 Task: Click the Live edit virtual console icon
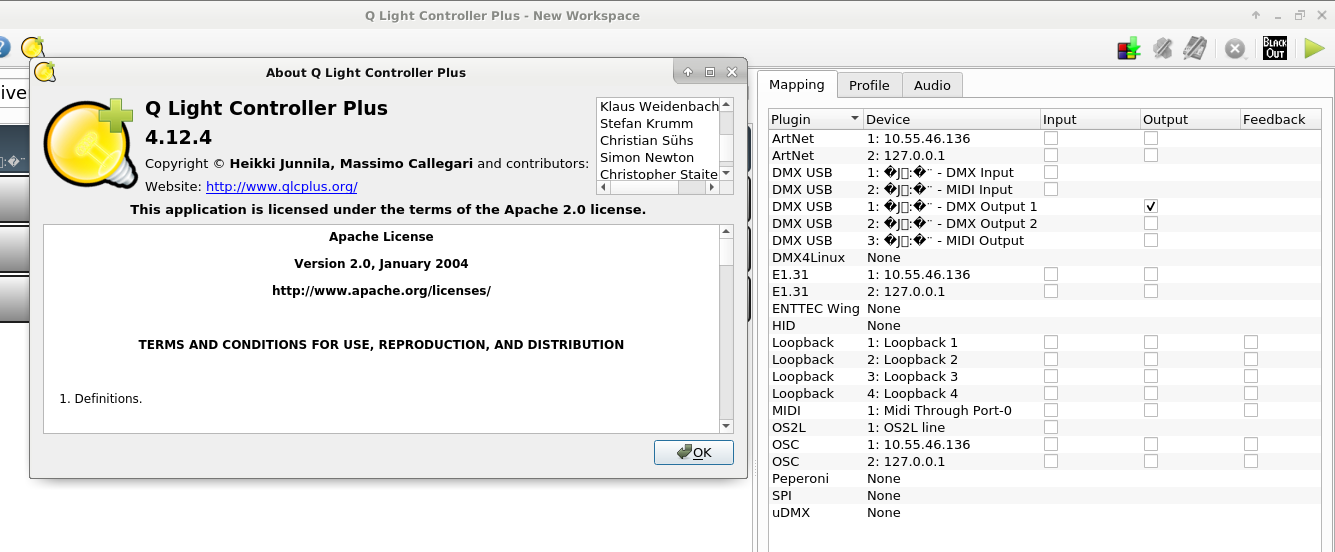pos(1194,48)
